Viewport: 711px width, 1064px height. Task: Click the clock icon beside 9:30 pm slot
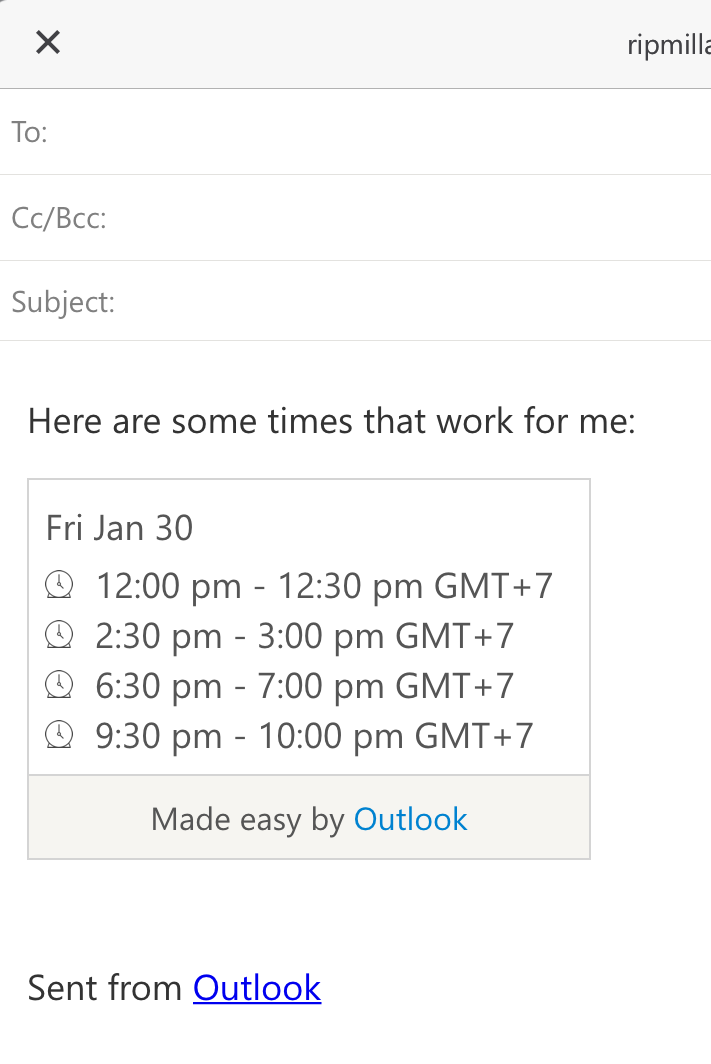[x=60, y=736]
